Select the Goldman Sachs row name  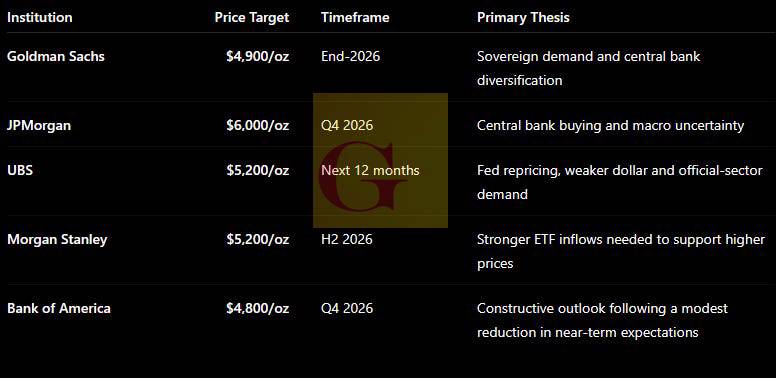[x=56, y=56]
